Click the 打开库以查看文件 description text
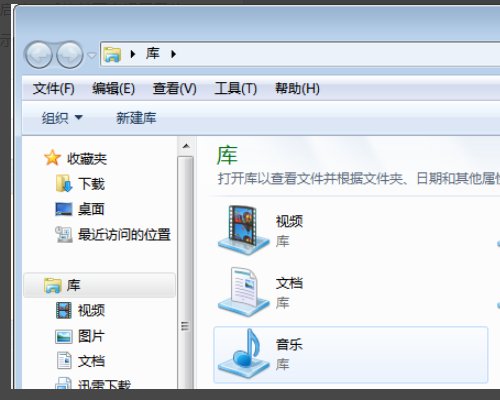Viewport: 500px width, 400px height. pos(359,179)
